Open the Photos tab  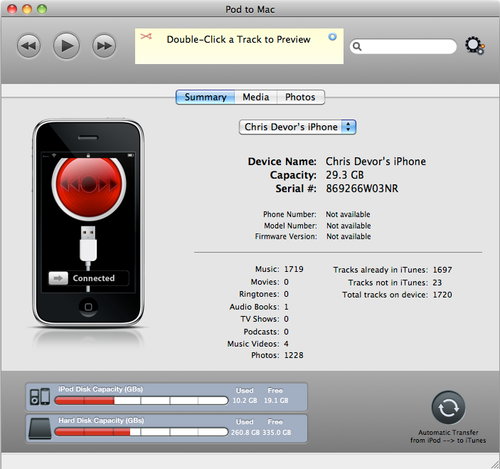coord(300,97)
